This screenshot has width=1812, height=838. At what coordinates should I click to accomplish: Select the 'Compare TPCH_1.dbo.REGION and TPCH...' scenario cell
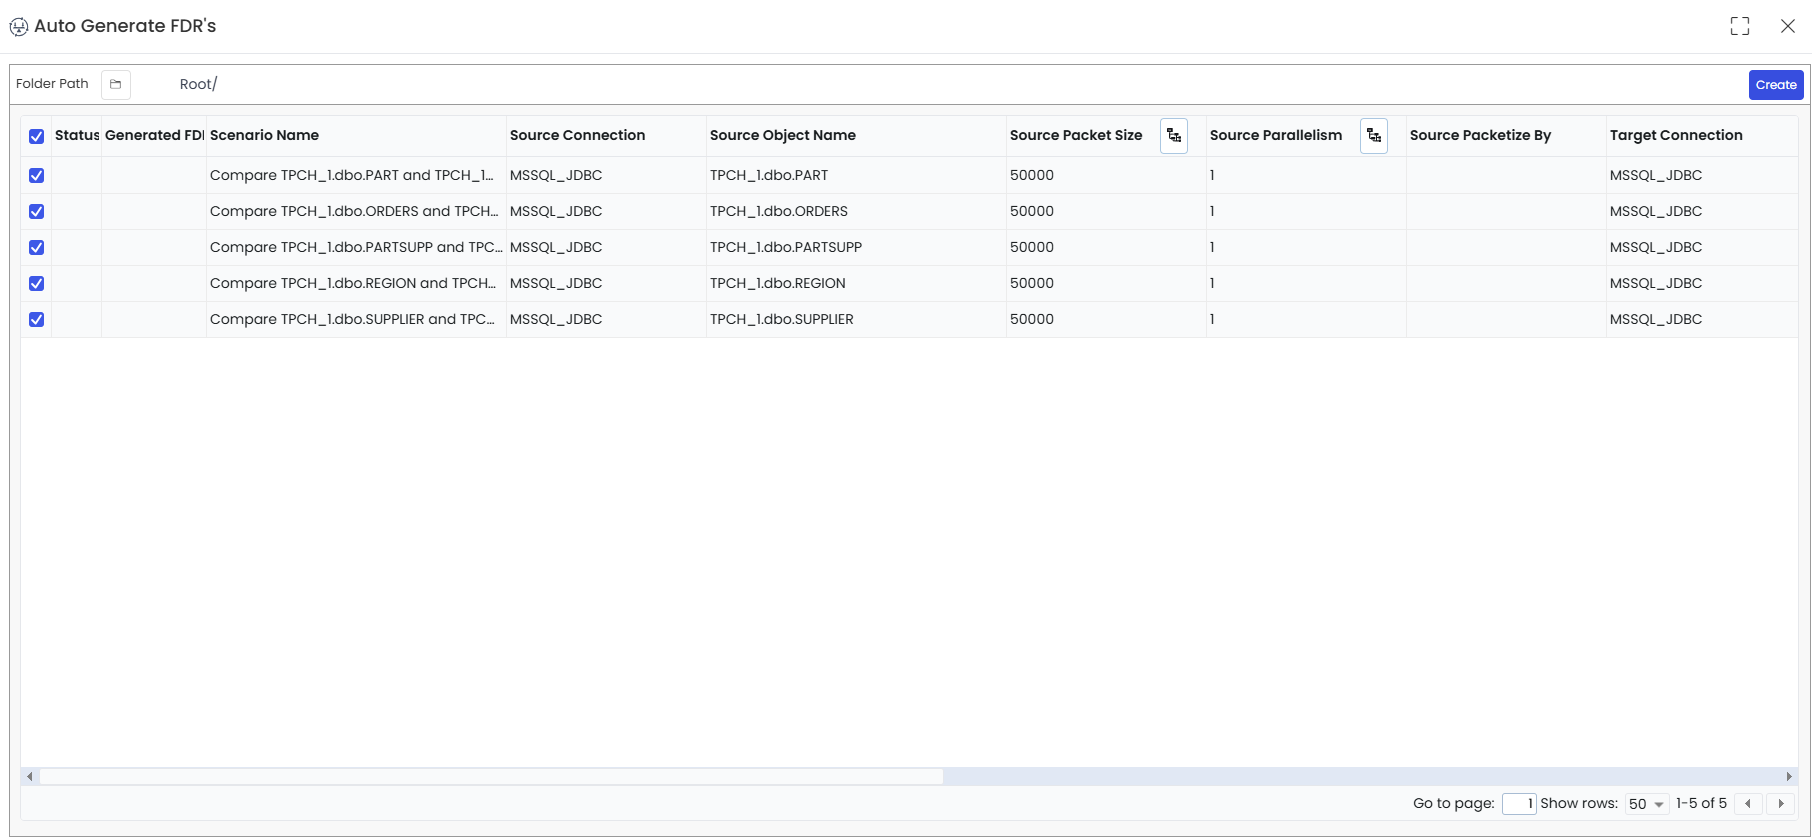pyautogui.click(x=356, y=283)
